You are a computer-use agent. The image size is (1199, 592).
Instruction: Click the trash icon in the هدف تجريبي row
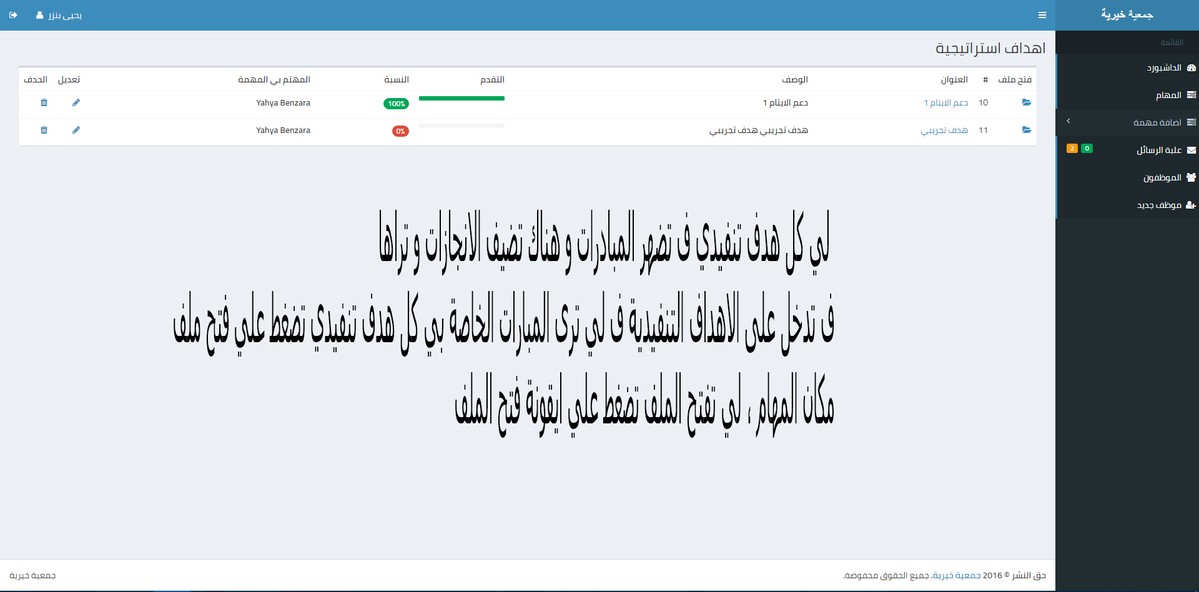(x=44, y=131)
